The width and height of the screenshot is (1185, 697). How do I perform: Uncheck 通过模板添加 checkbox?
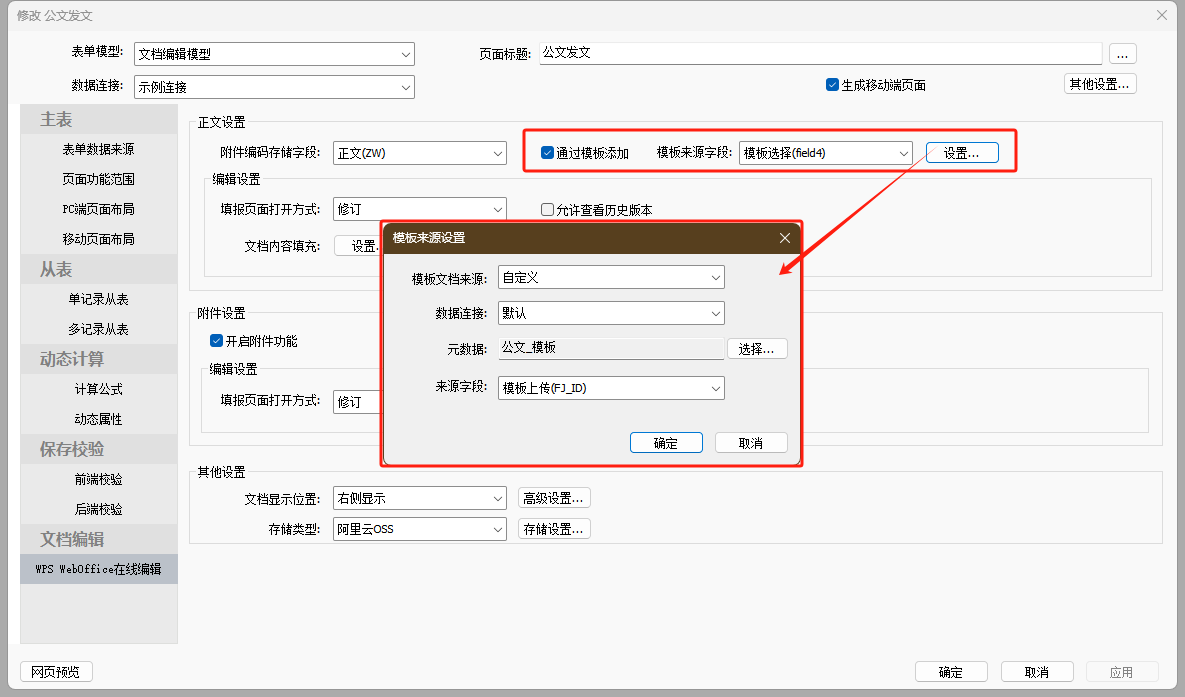(x=547, y=153)
